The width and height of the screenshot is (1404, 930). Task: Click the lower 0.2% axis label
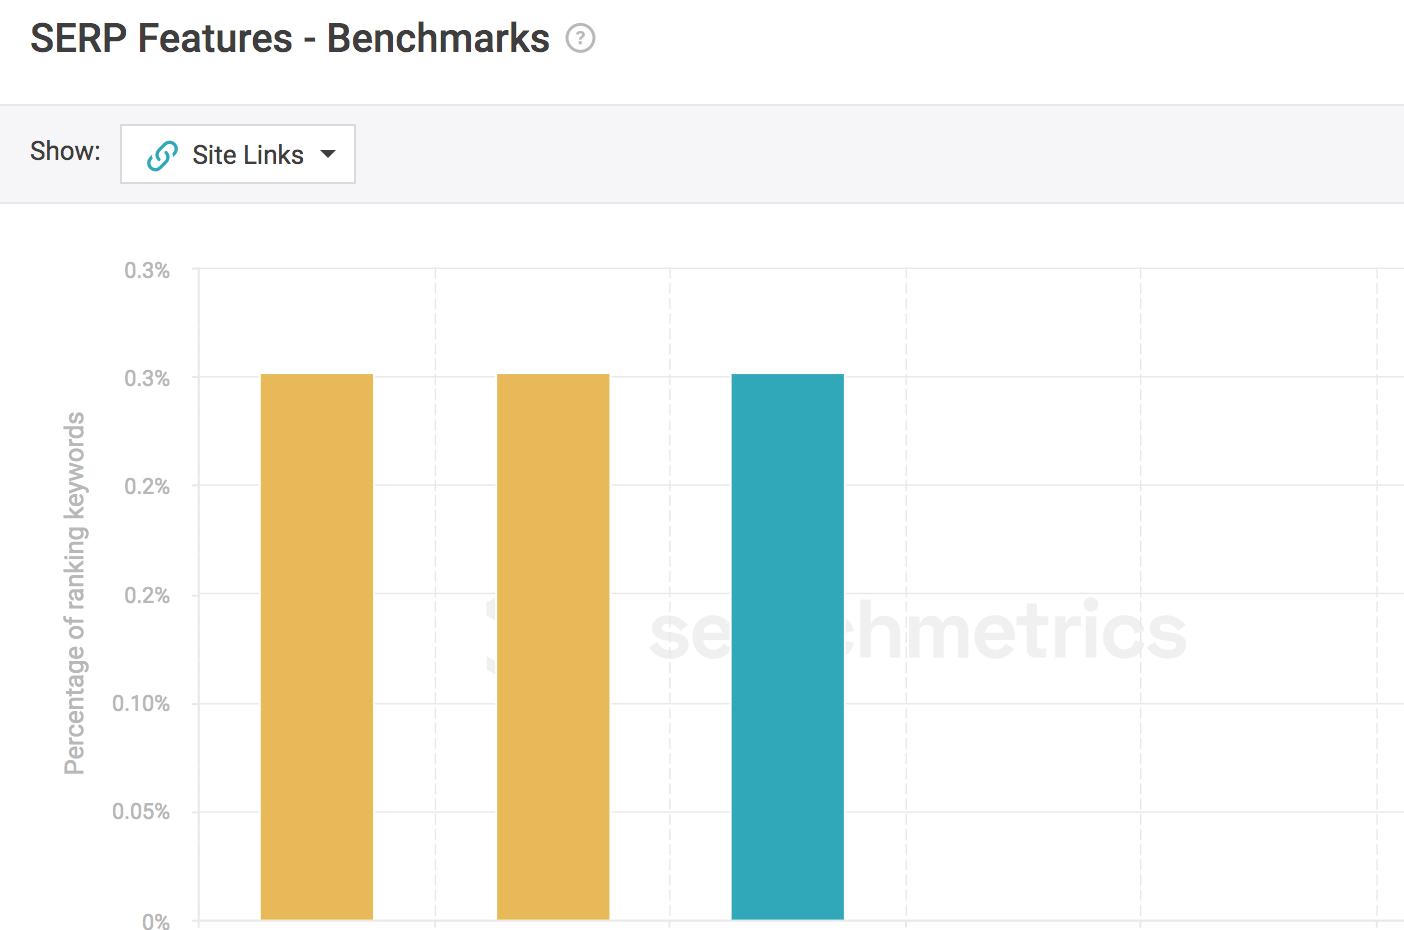click(x=147, y=595)
